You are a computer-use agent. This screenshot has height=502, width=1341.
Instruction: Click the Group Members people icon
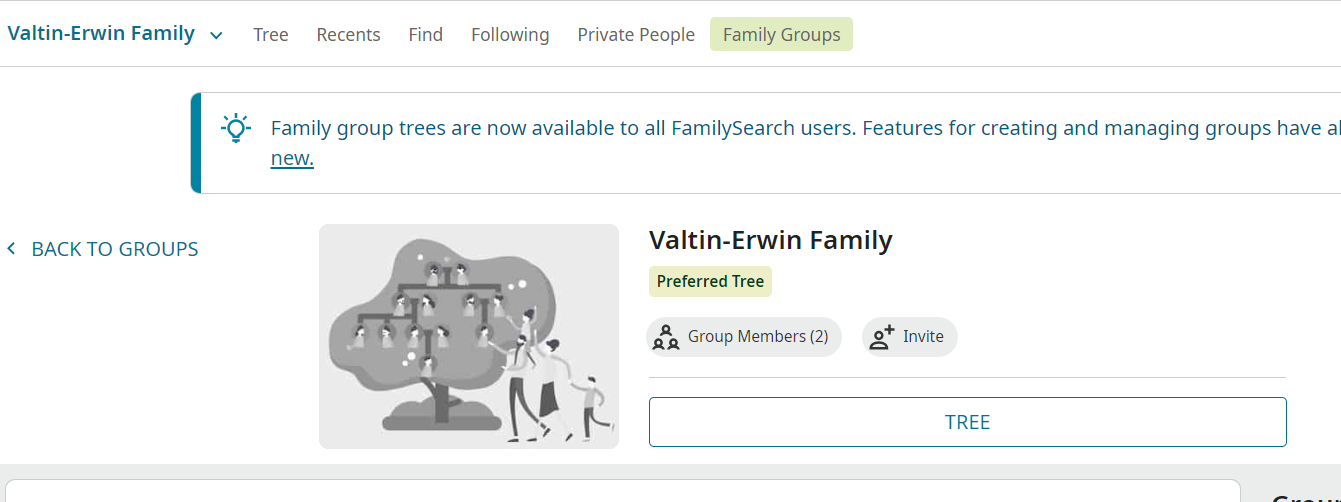(x=665, y=338)
